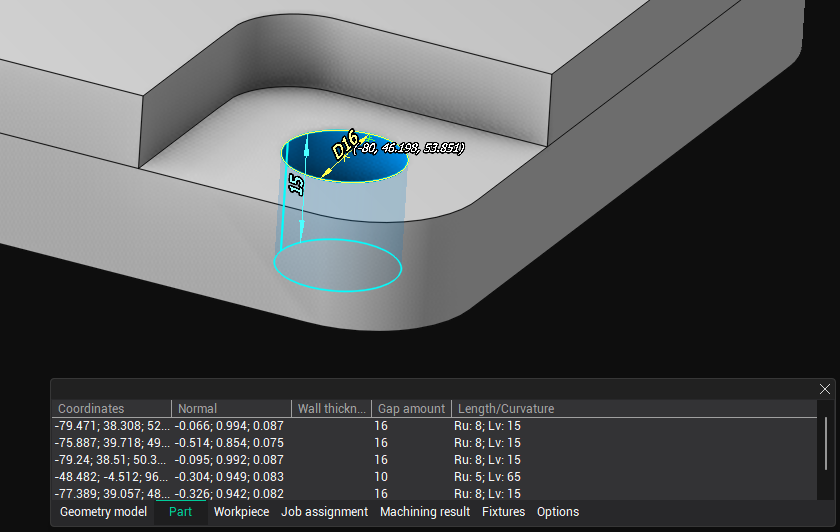840x532 pixels.
Task: Click the Length/Curvature column header
Action: 505,409
